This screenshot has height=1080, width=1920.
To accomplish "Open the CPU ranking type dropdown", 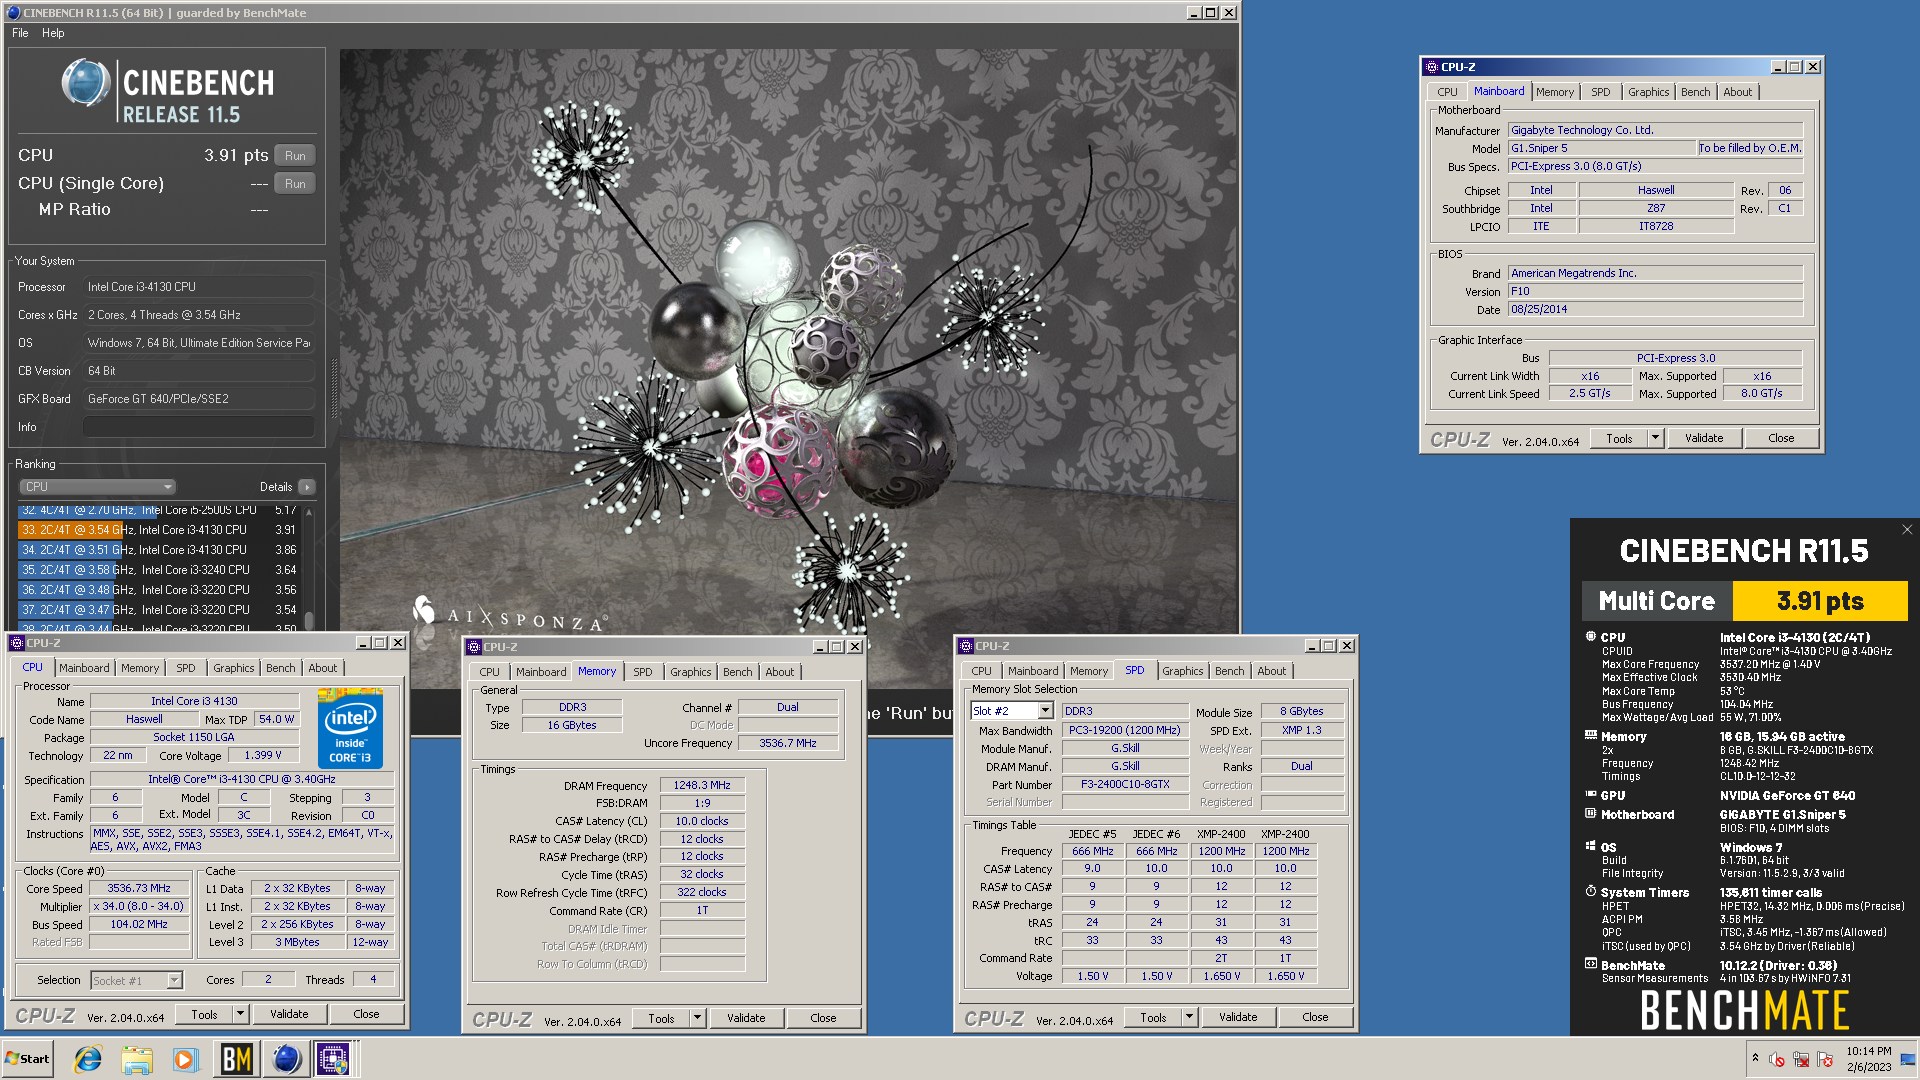I will click(x=98, y=487).
